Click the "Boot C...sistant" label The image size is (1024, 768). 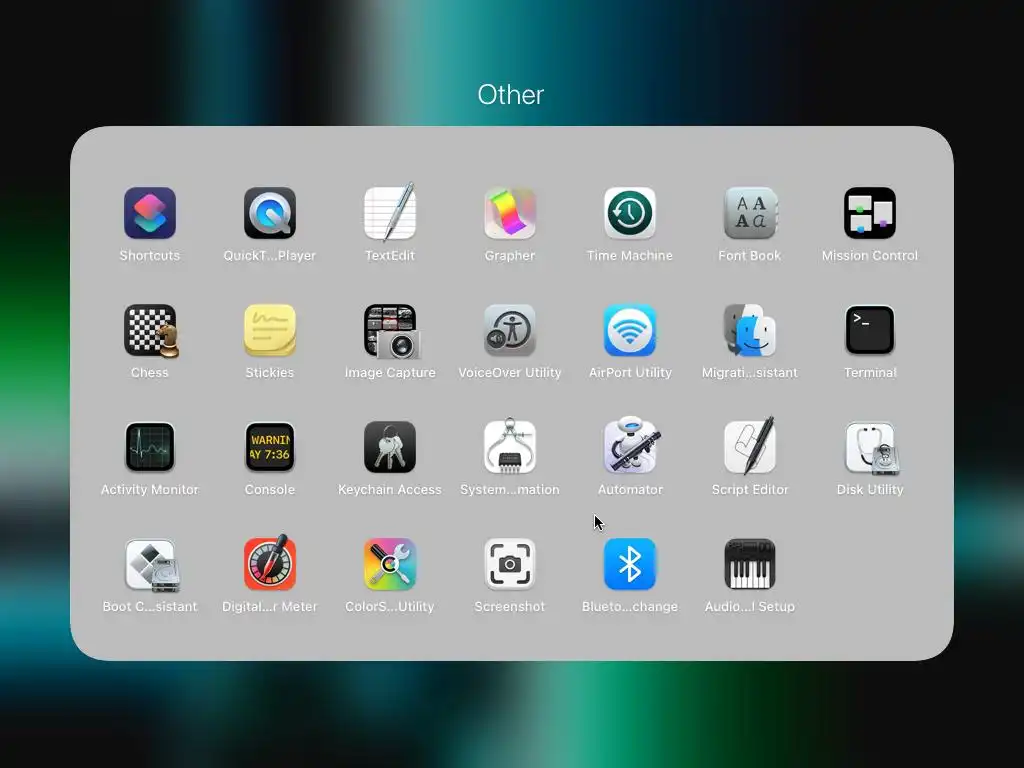coord(150,606)
